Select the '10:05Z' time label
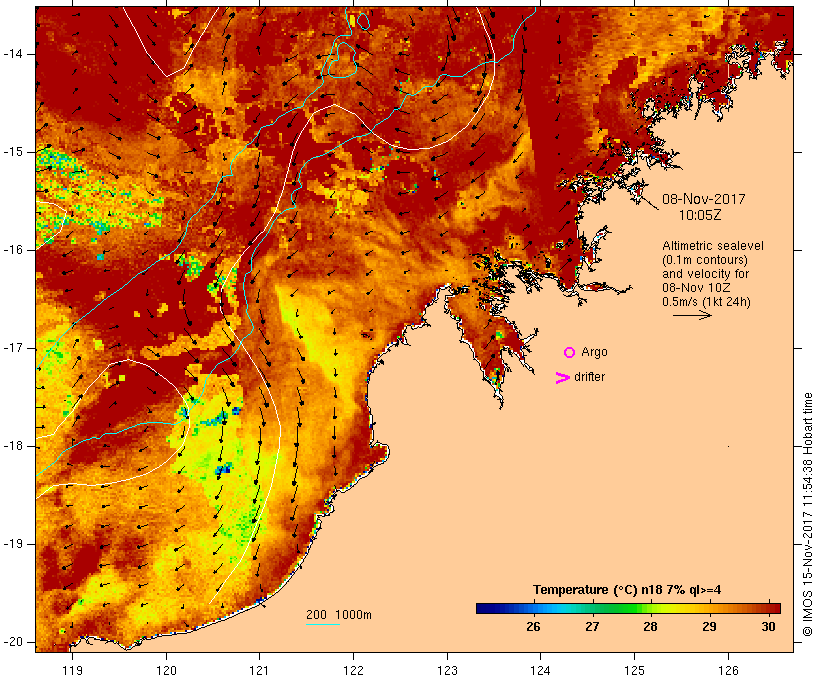This screenshot has width=820, height=680. coord(700,215)
